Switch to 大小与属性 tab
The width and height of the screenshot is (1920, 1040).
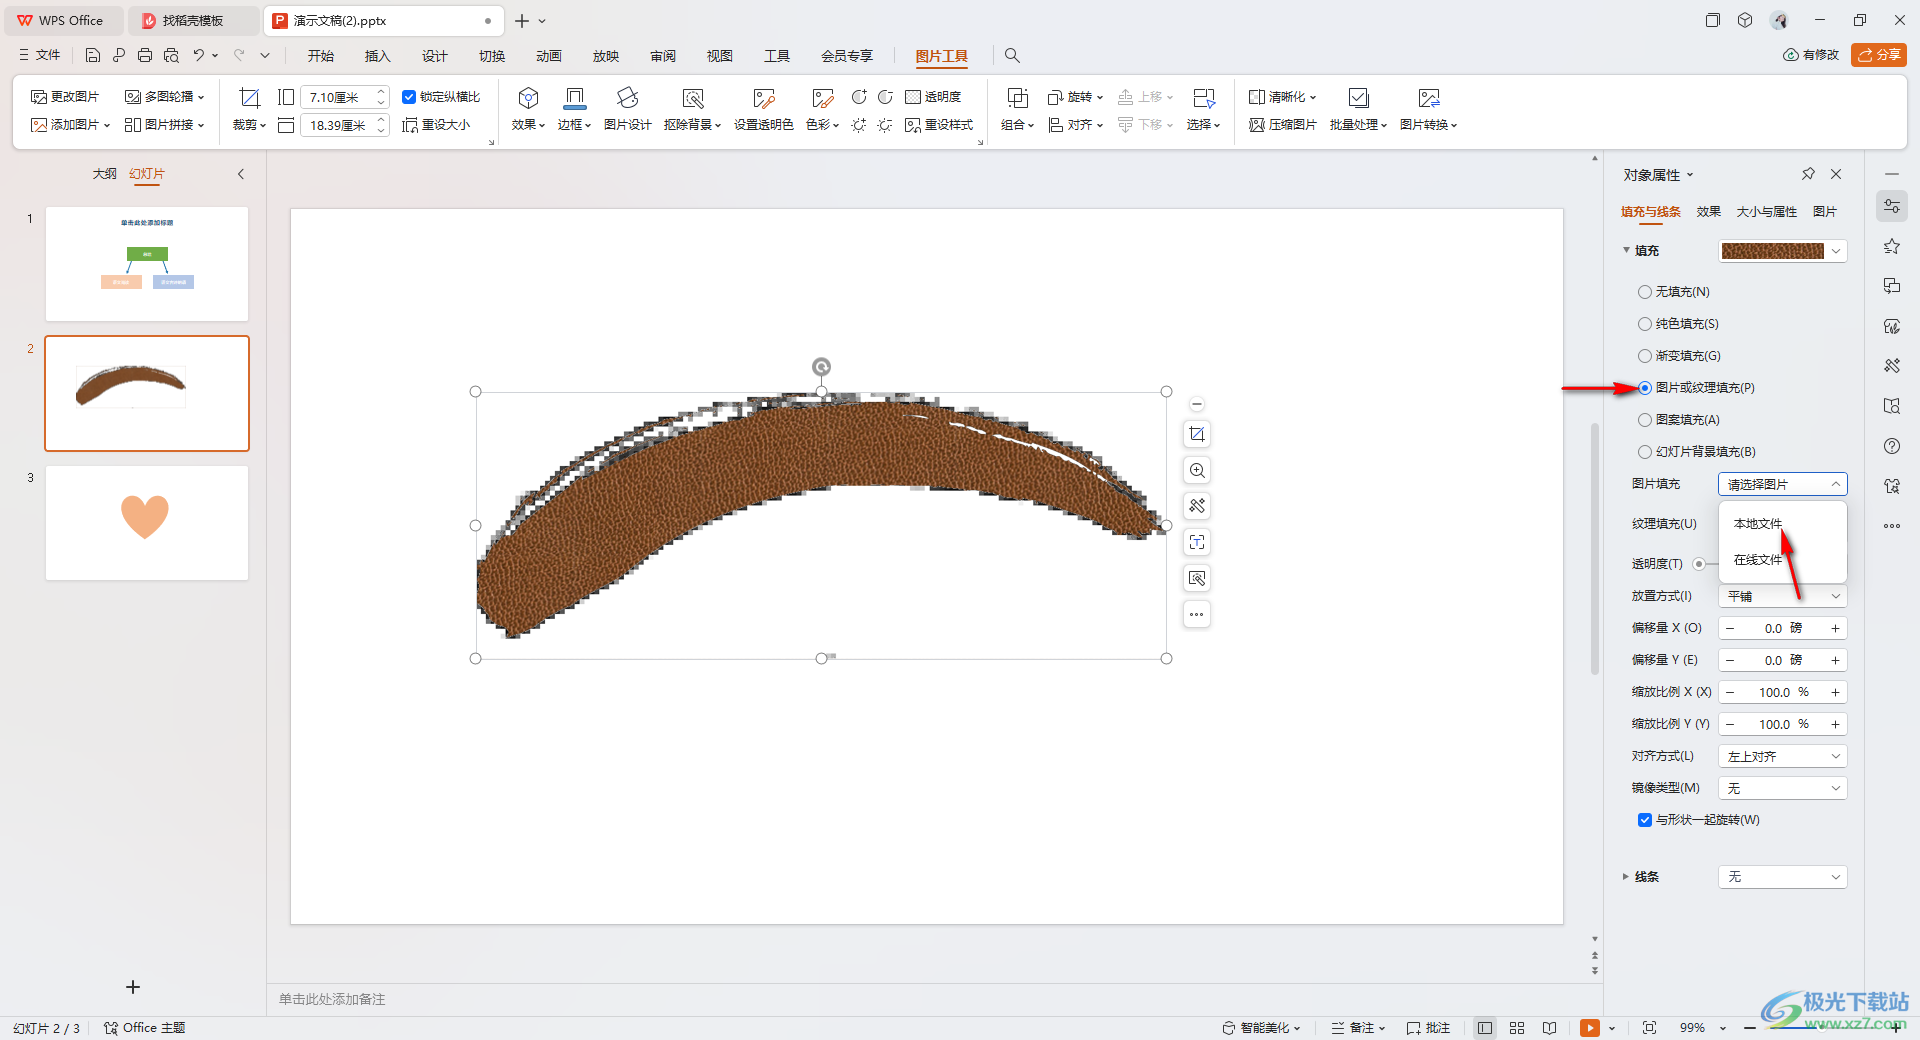click(x=1767, y=212)
